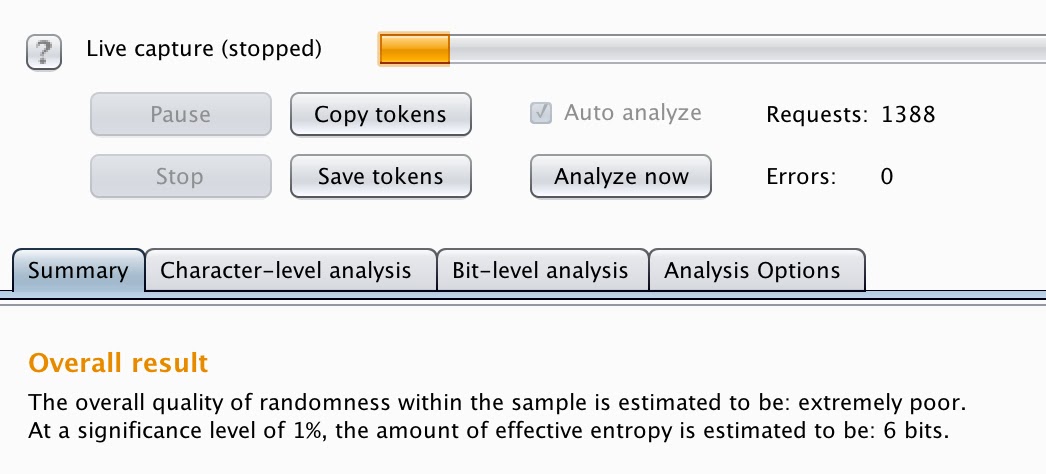Viewport: 1046px width, 474px height.
Task: Toggle the Auto analyze checkbox
Action: click(x=541, y=113)
